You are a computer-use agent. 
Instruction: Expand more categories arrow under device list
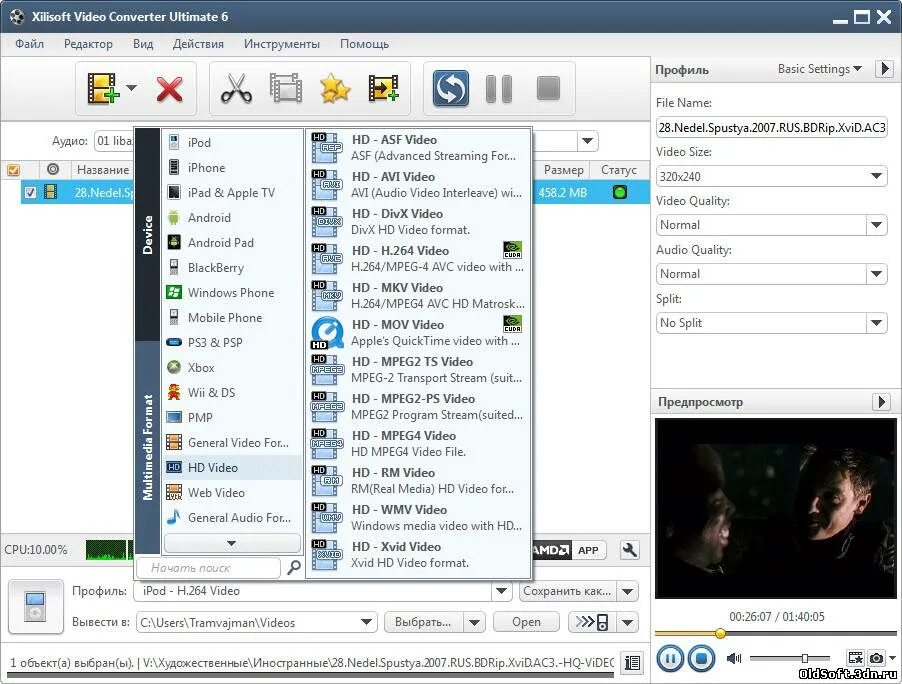[x=232, y=543]
